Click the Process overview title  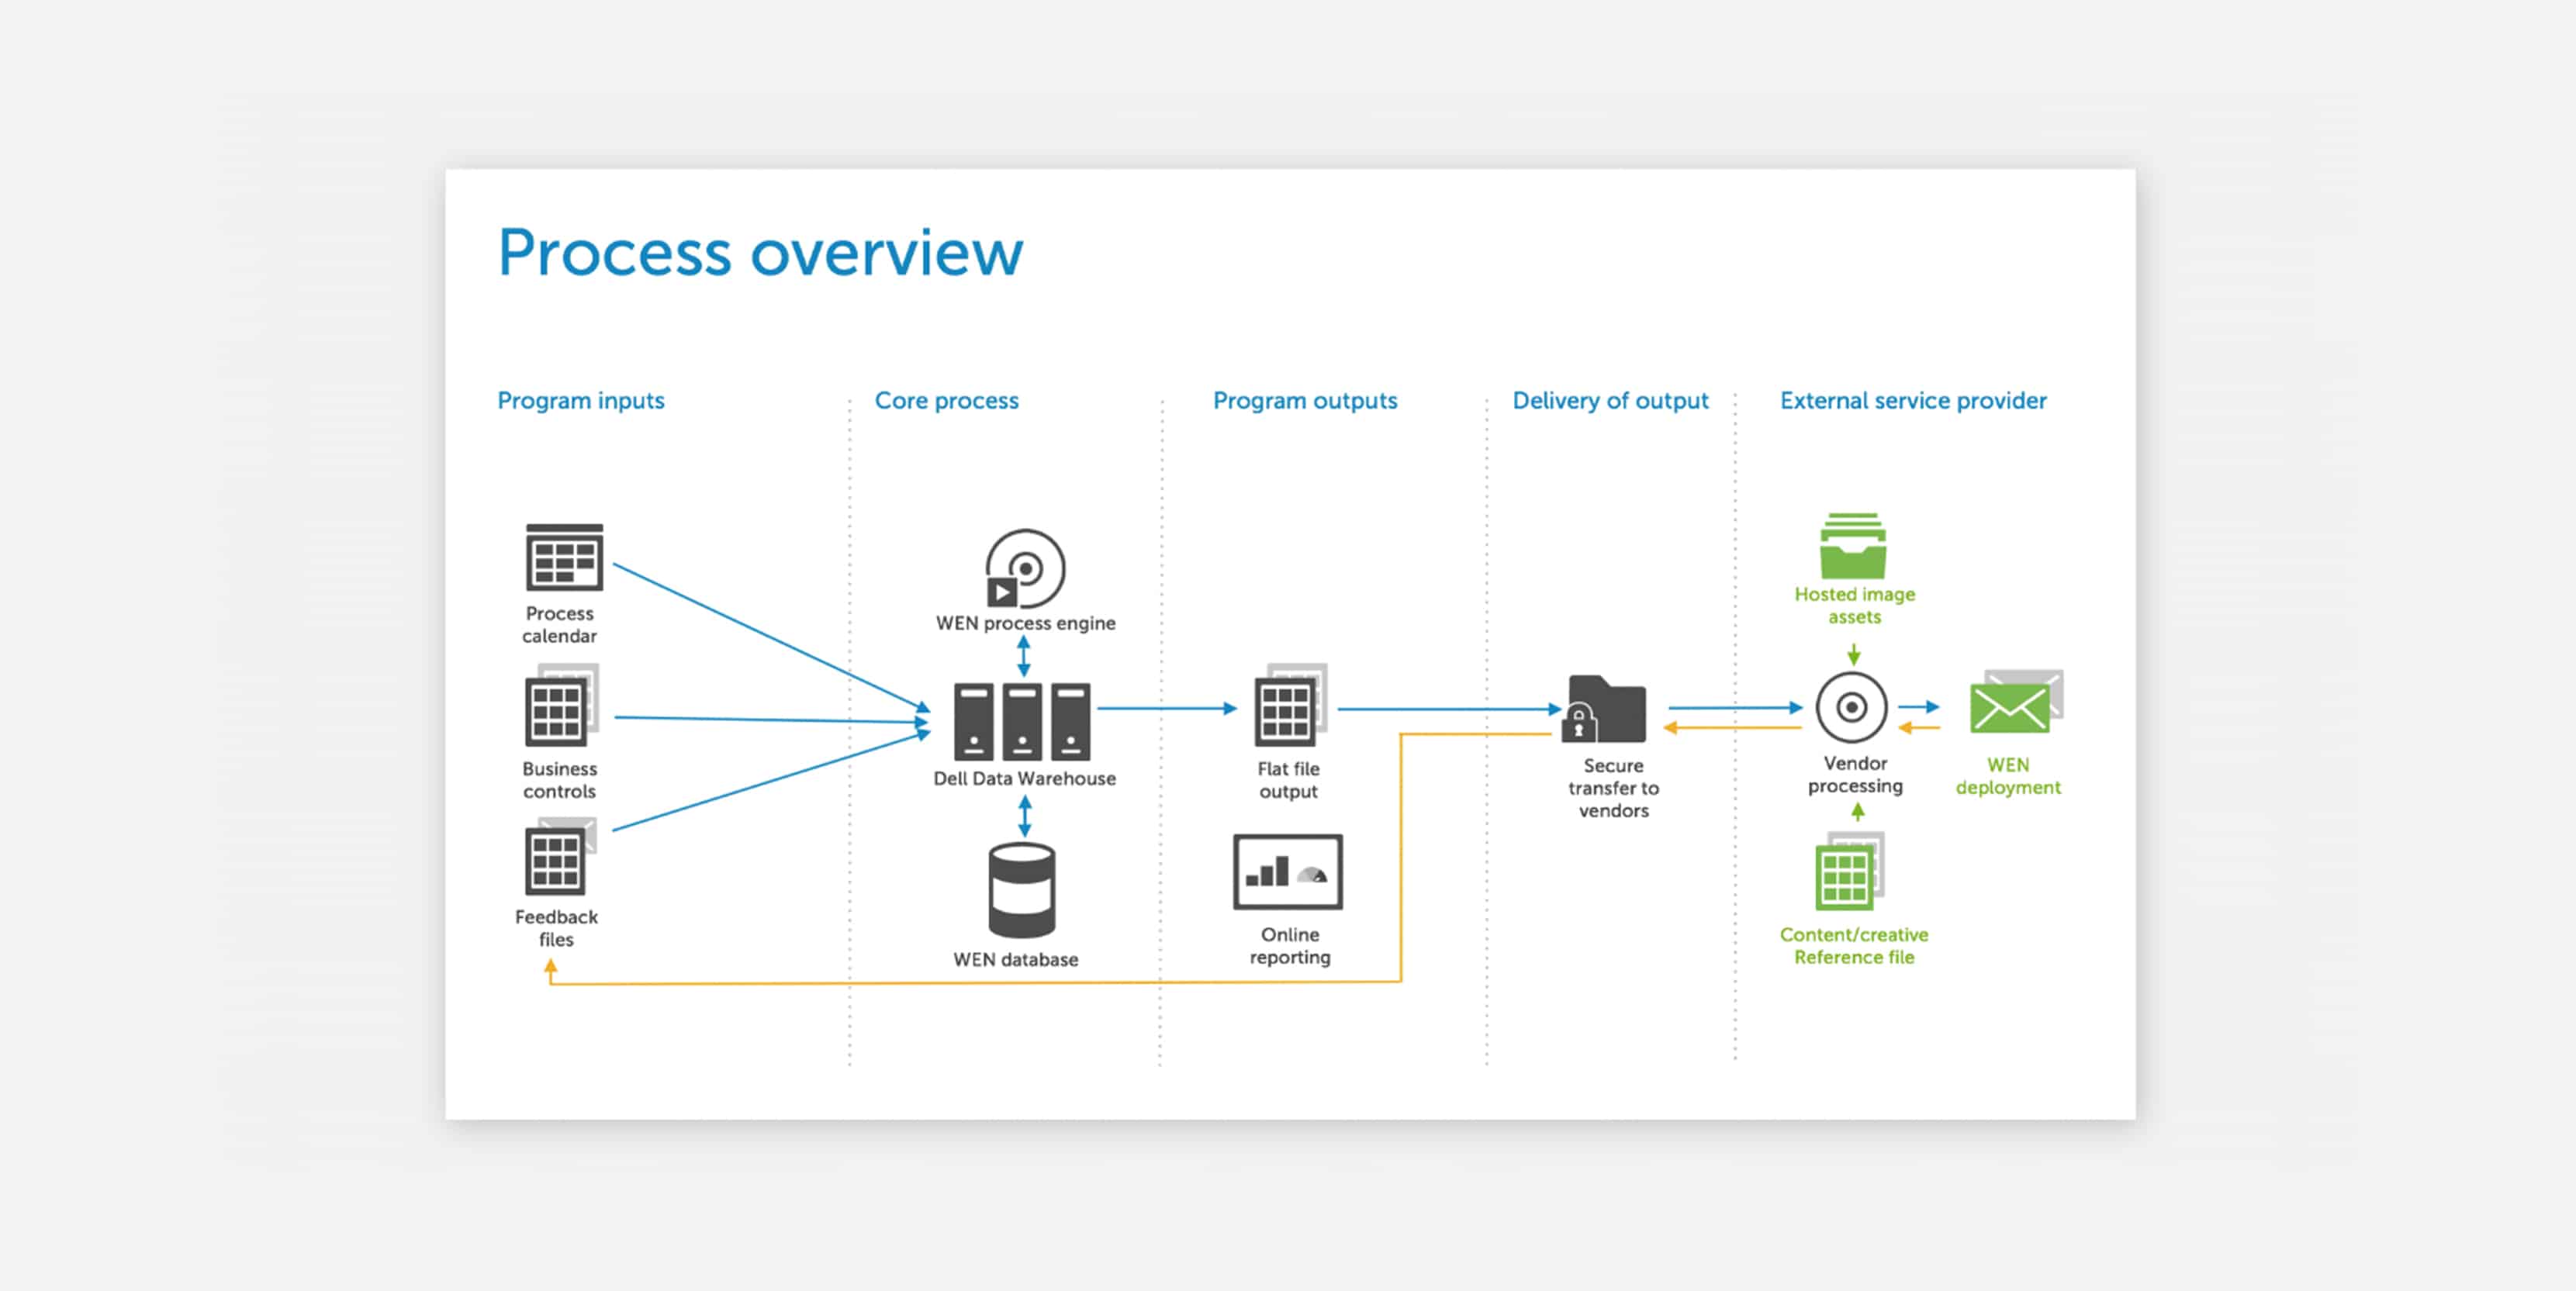(760, 252)
